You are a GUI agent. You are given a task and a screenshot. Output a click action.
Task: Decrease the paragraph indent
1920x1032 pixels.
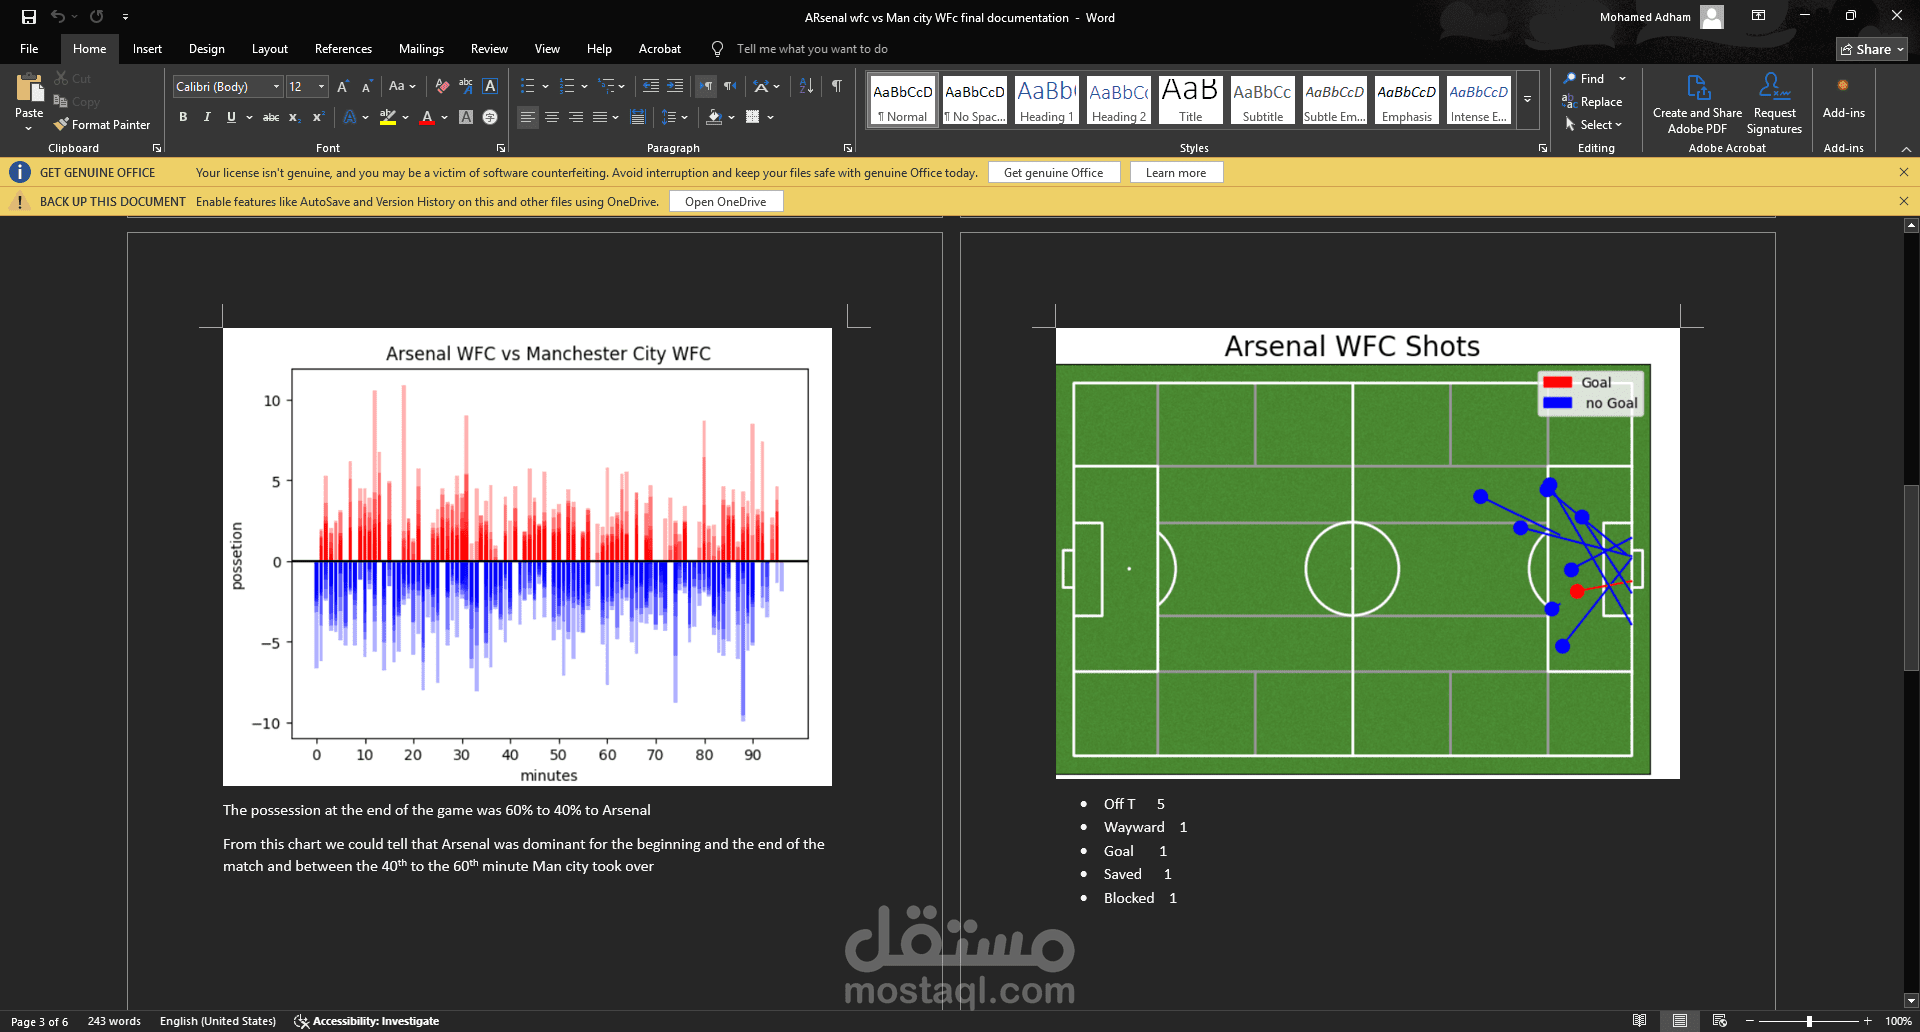point(651,87)
